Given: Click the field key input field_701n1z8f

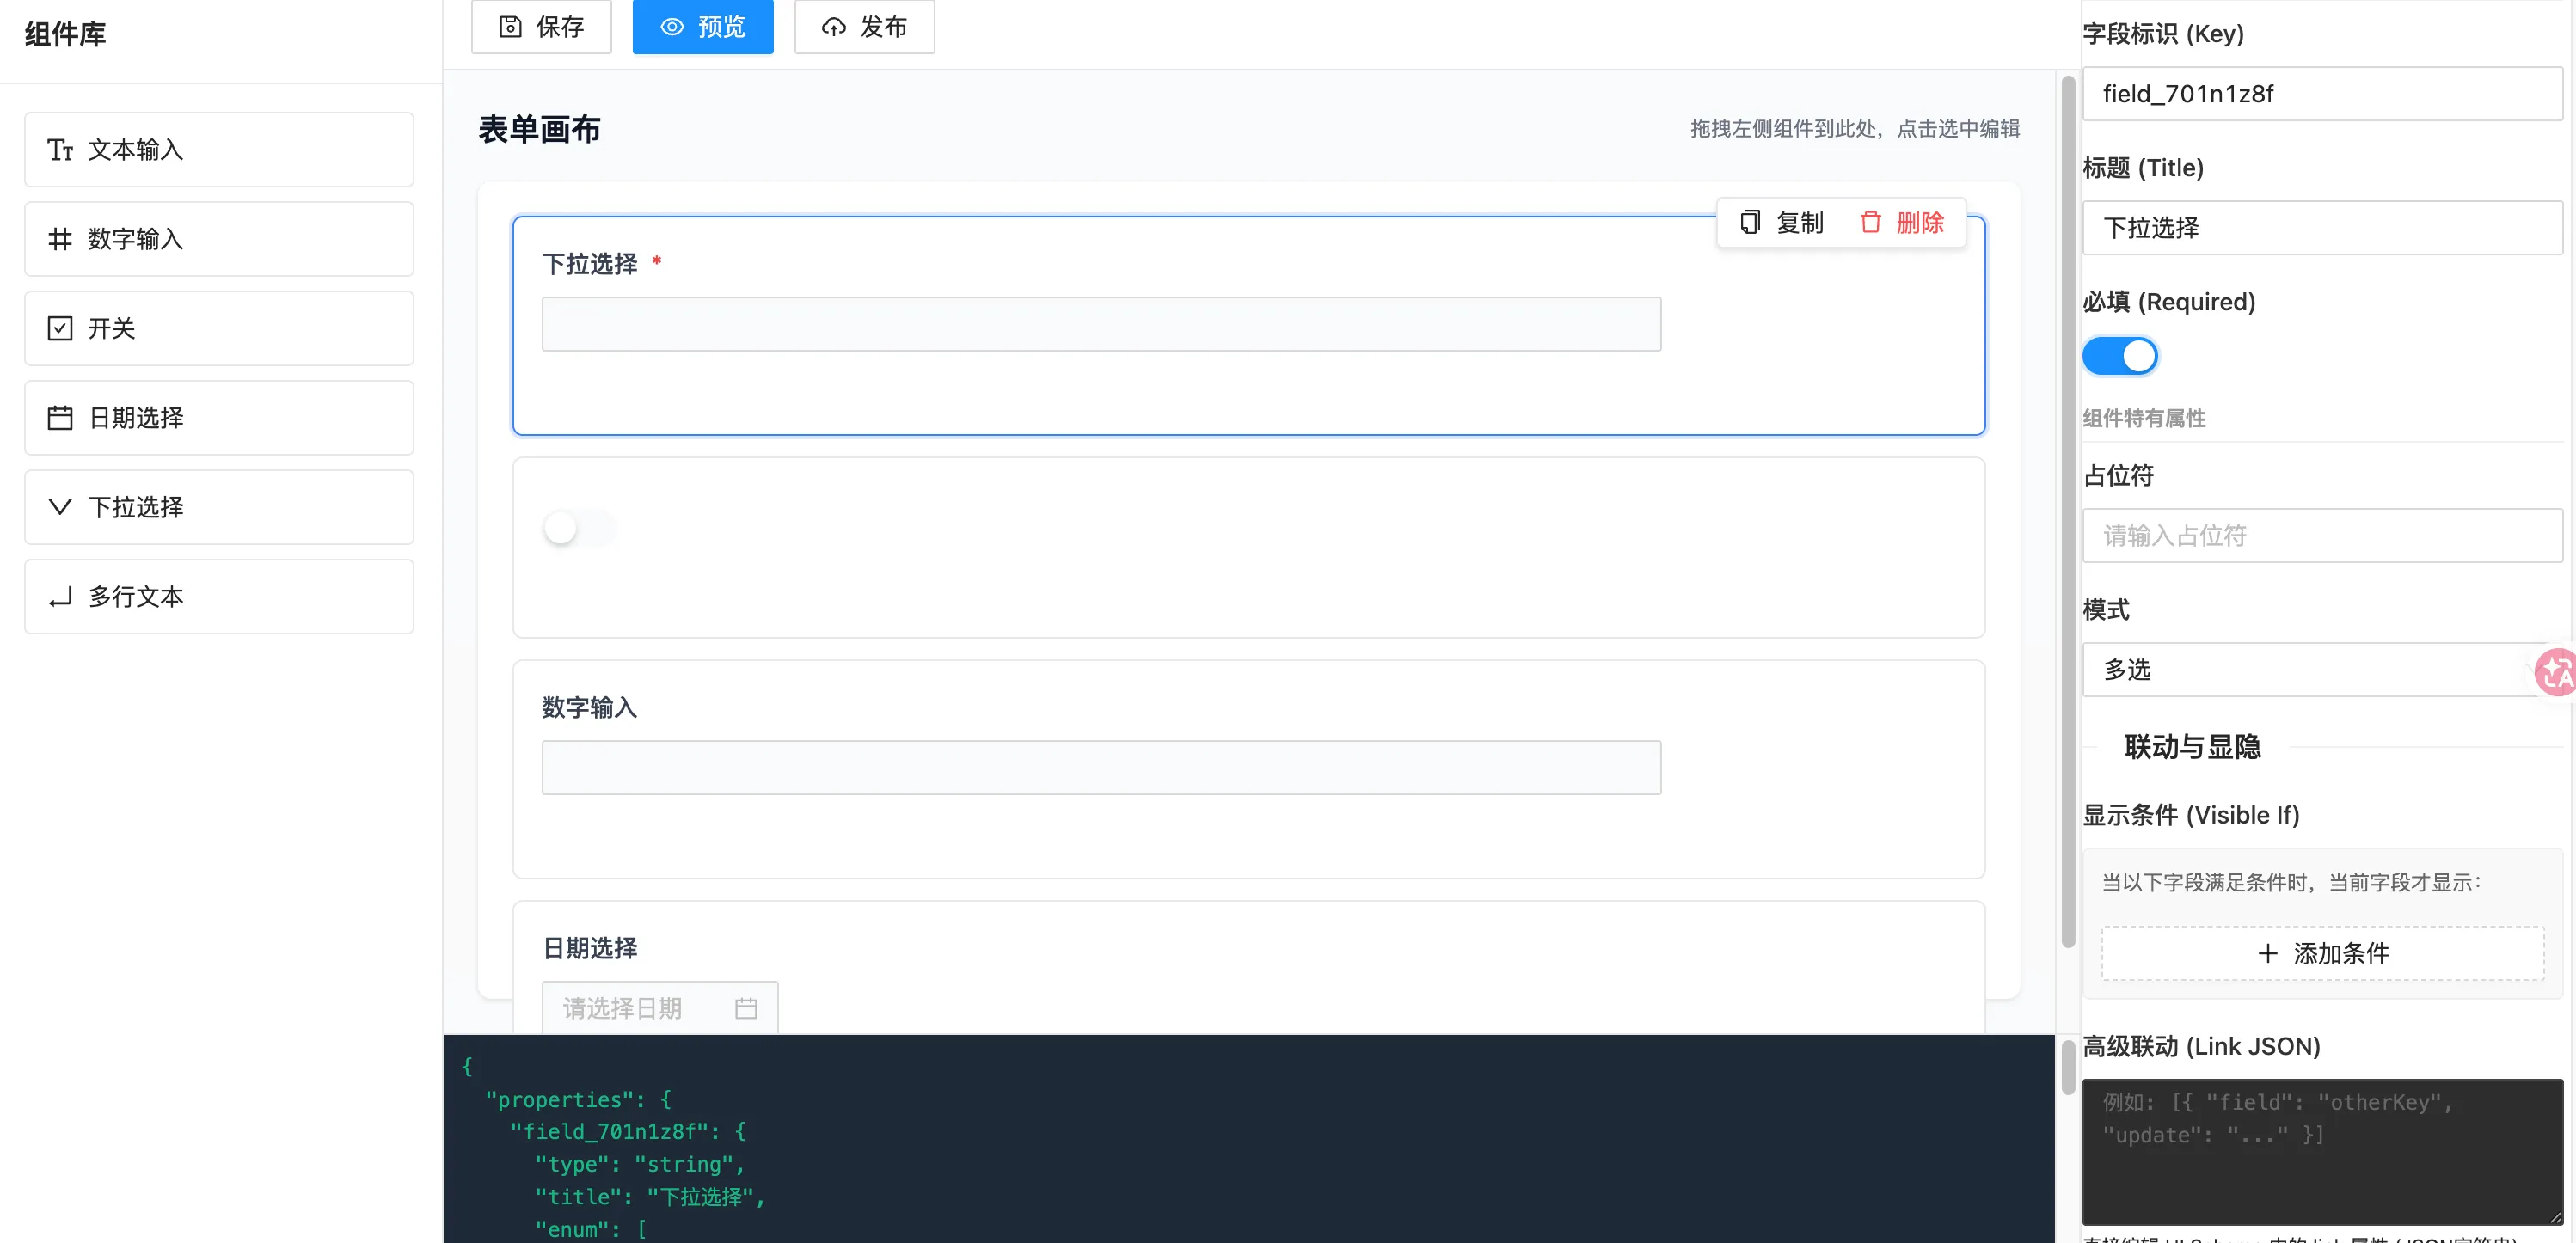Looking at the screenshot, I should coord(2322,94).
